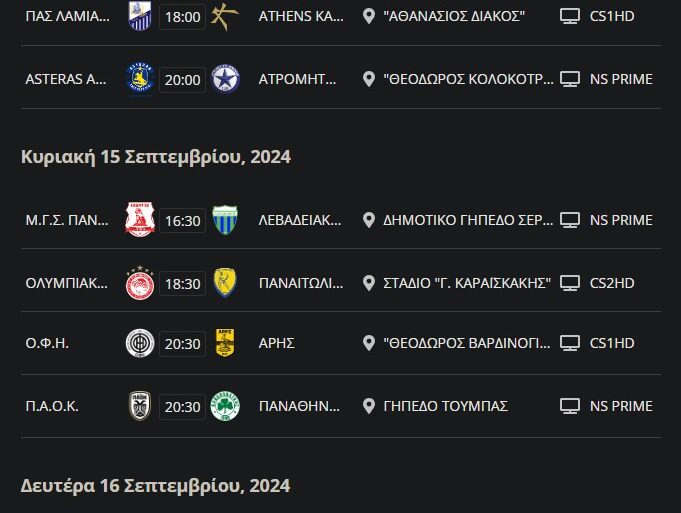Click the Panathinaikos green shamrock crest
Screen dimensions: 681x513
point(225,406)
